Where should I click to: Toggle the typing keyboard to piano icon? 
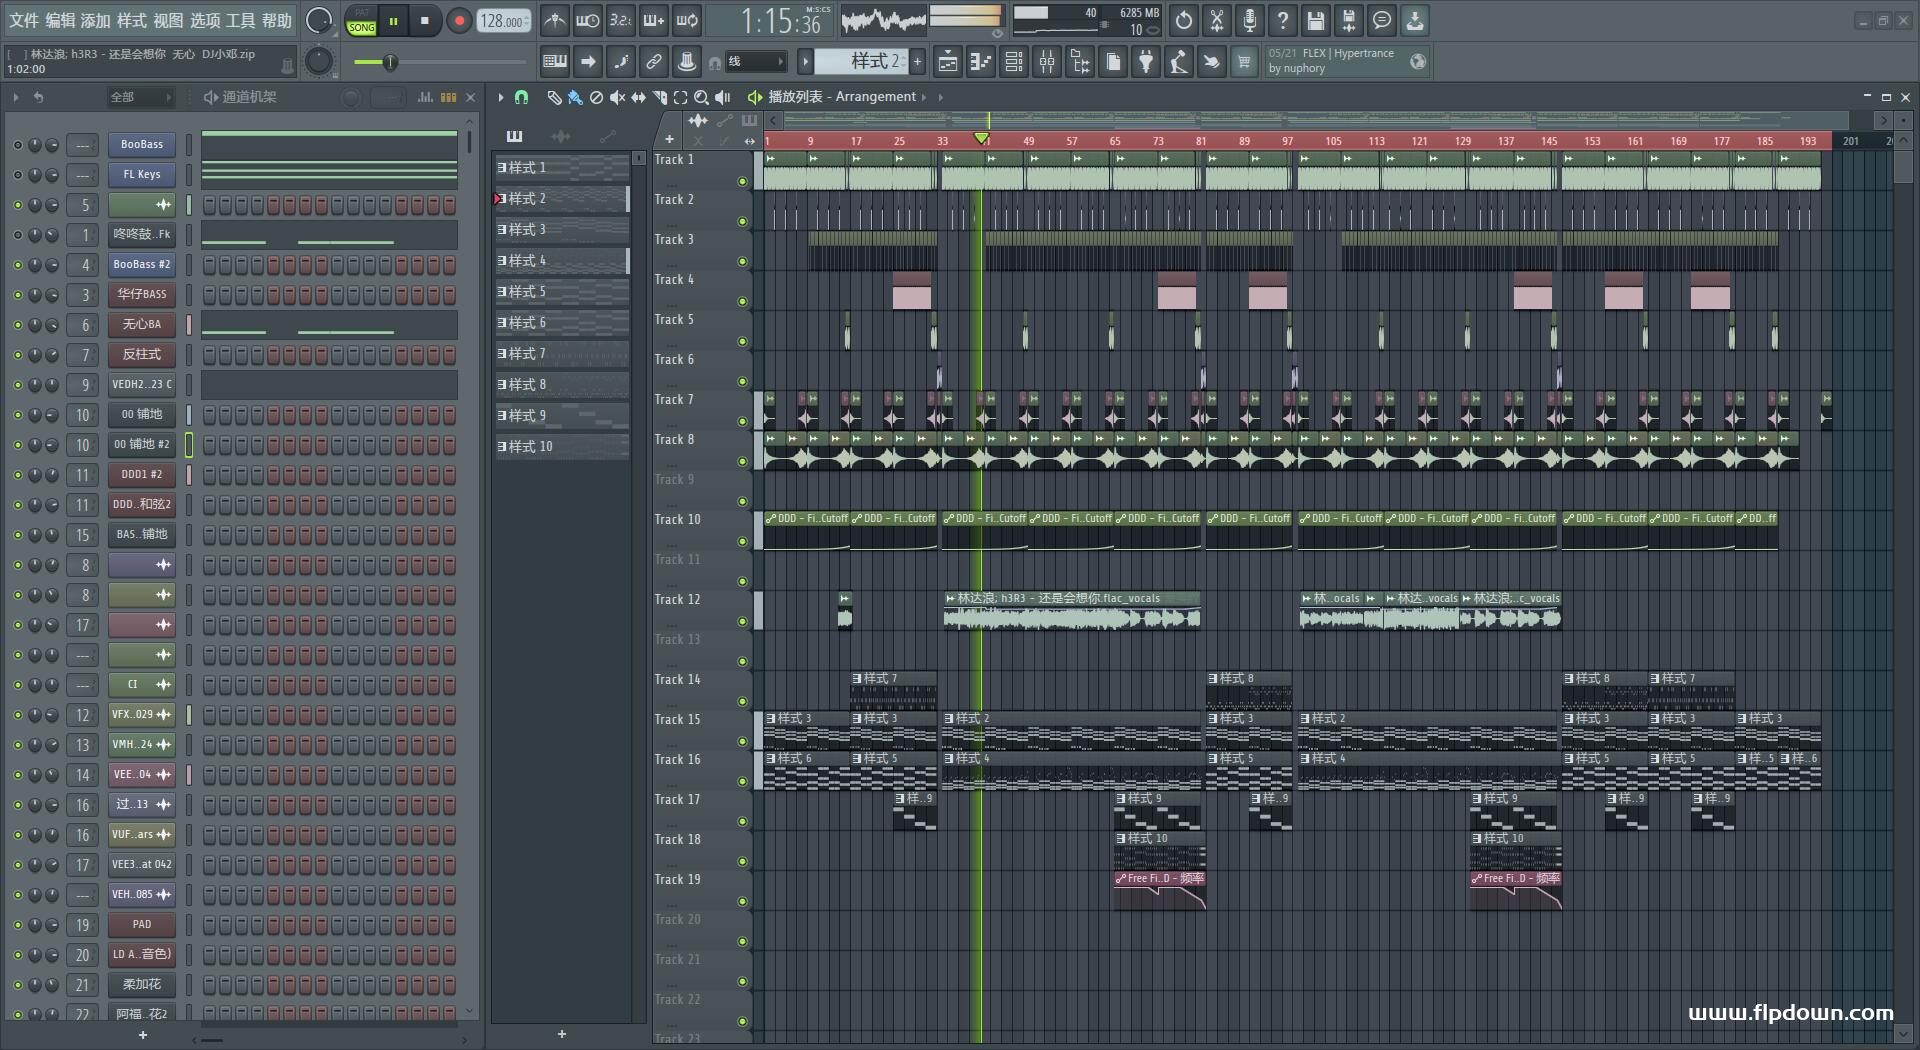(x=555, y=62)
